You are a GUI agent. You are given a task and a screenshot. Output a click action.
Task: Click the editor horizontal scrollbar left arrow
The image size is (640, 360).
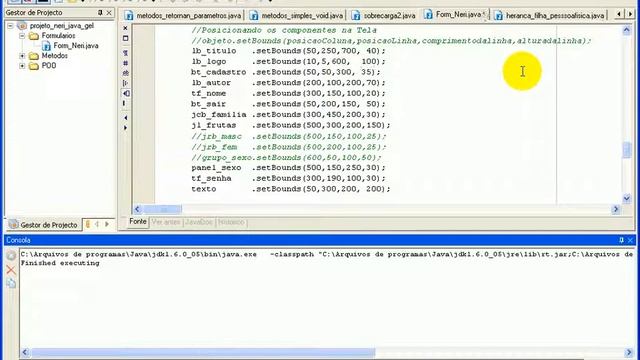137,209
